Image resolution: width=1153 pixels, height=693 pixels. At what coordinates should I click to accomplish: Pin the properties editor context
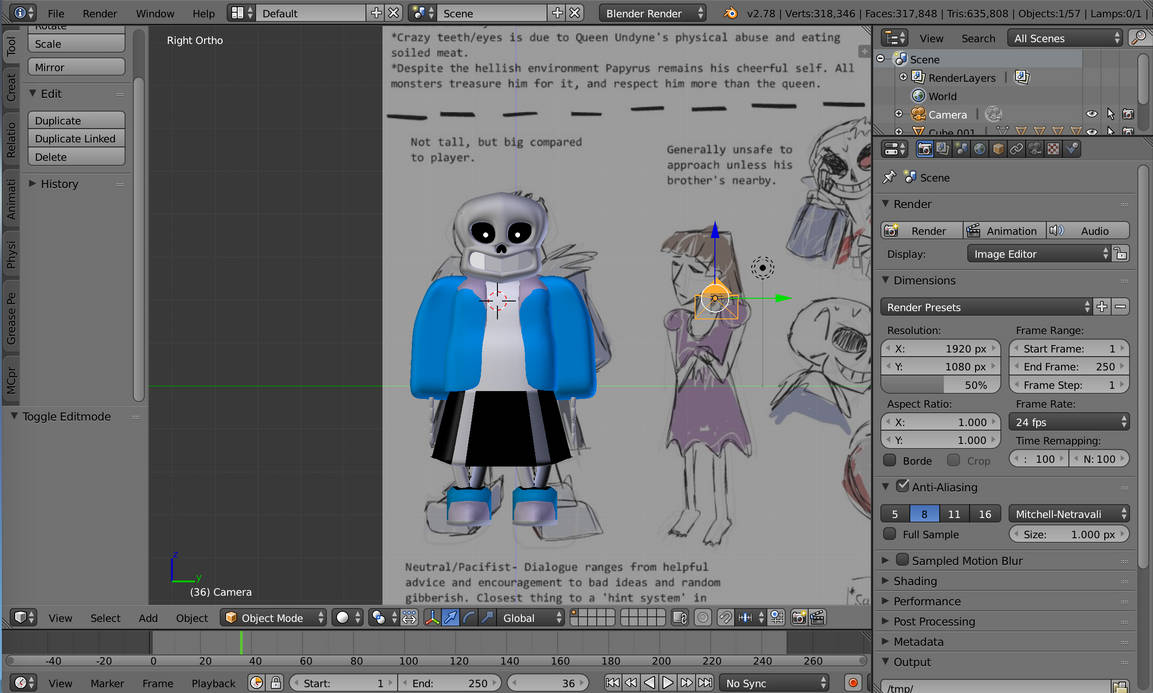click(889, 177)
